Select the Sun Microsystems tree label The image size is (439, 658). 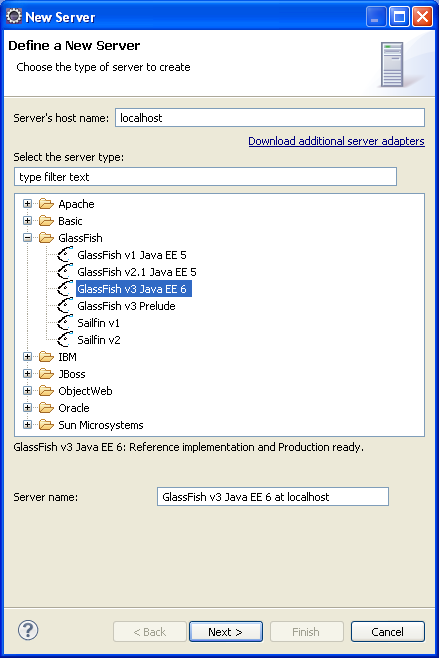(x=101, y=425)
